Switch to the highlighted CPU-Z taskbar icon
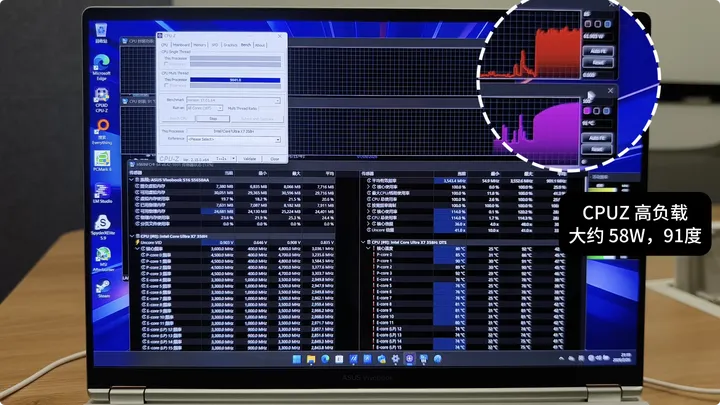Image resolution: width=720 pixels, height=405 pixels. point(410,359)
